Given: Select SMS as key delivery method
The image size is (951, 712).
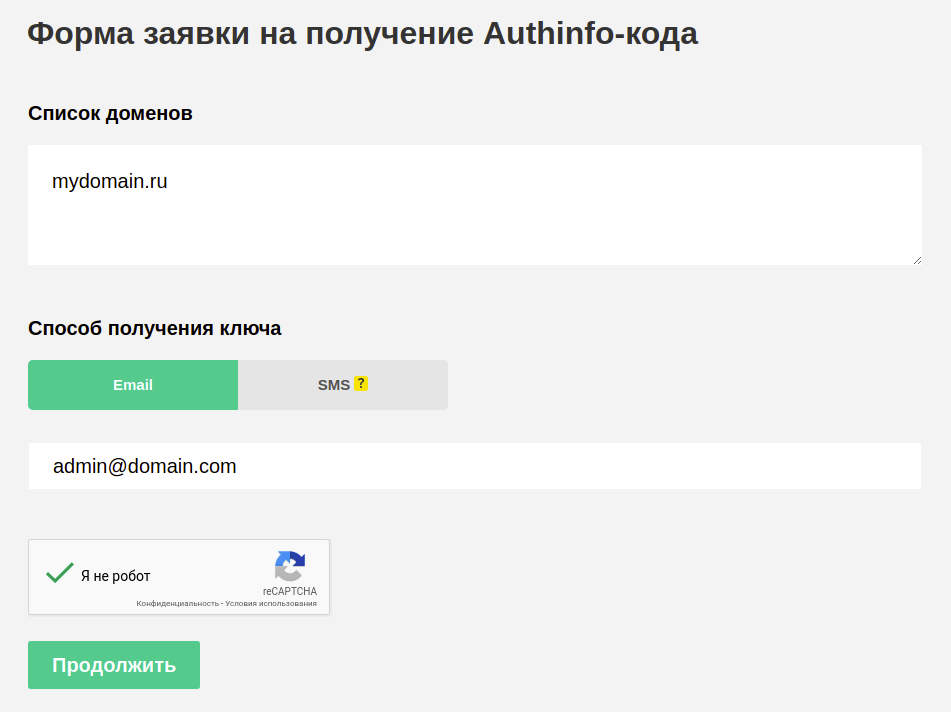Looking at the screenshot, I should [x=333, y=385].
